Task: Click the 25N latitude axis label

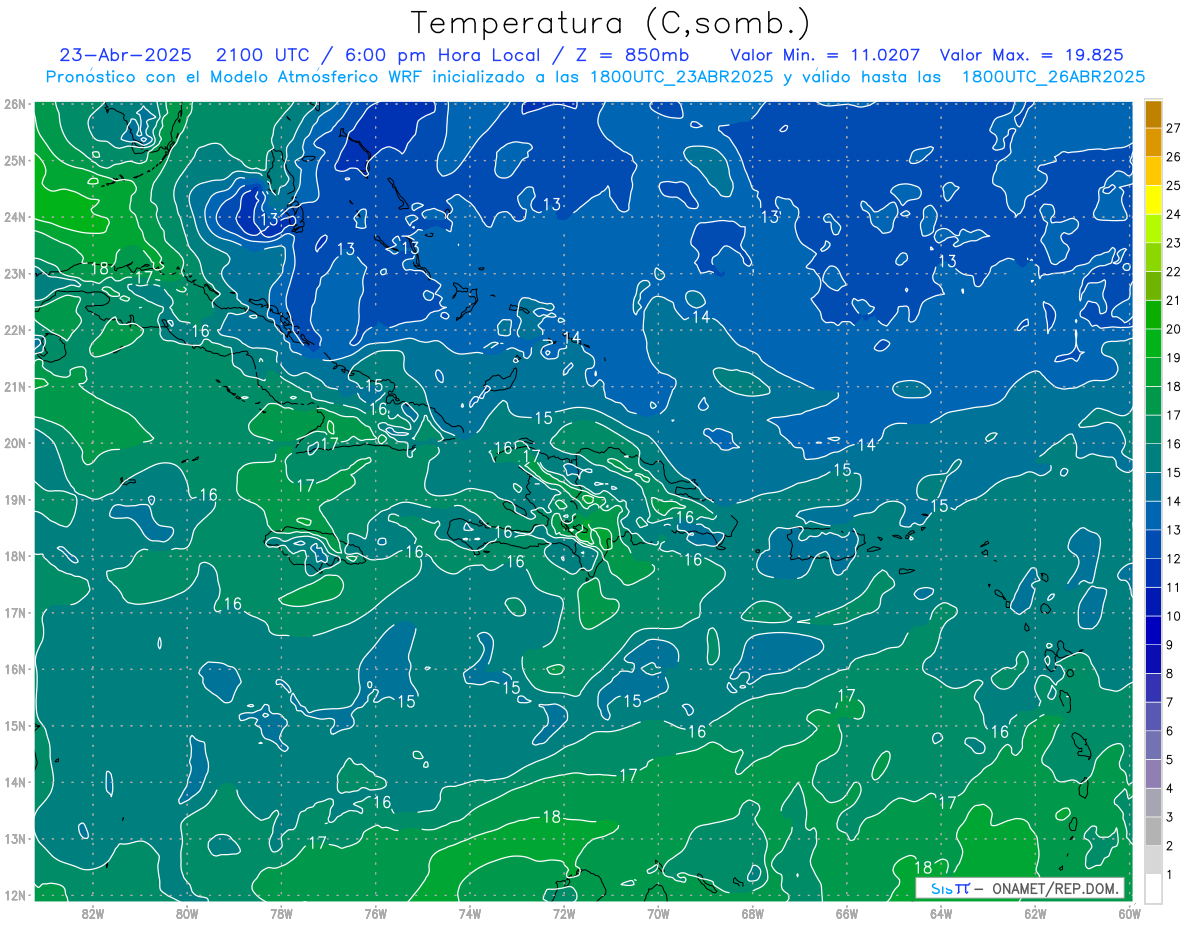Action: 14,160
